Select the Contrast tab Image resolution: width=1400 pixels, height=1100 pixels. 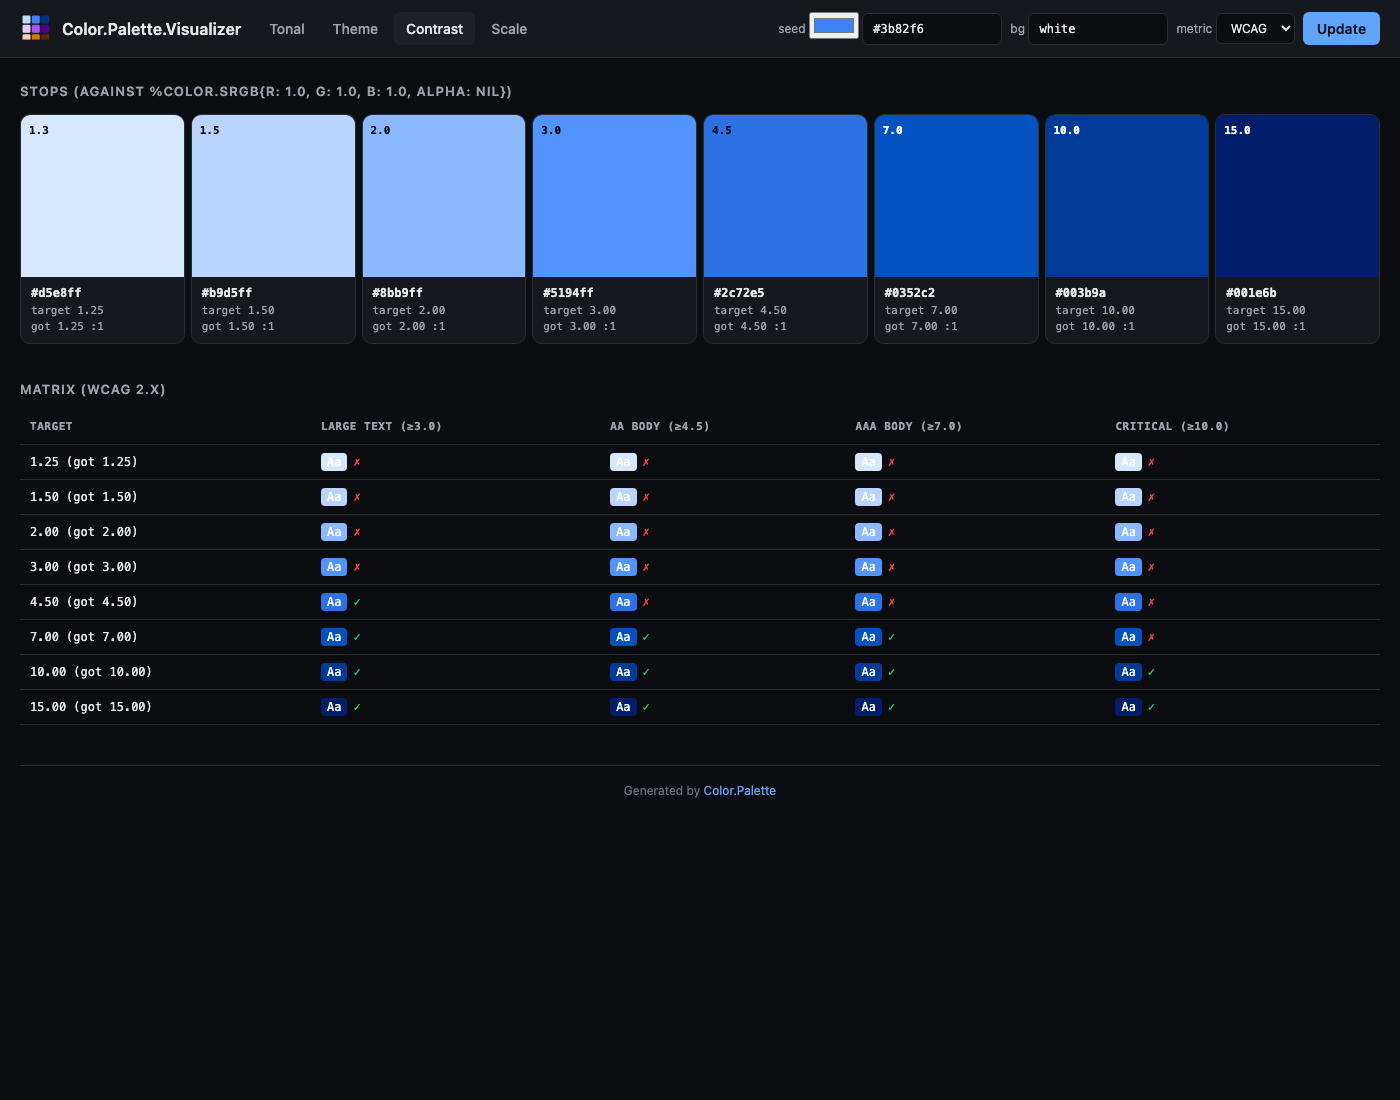(x=434, y=29)
